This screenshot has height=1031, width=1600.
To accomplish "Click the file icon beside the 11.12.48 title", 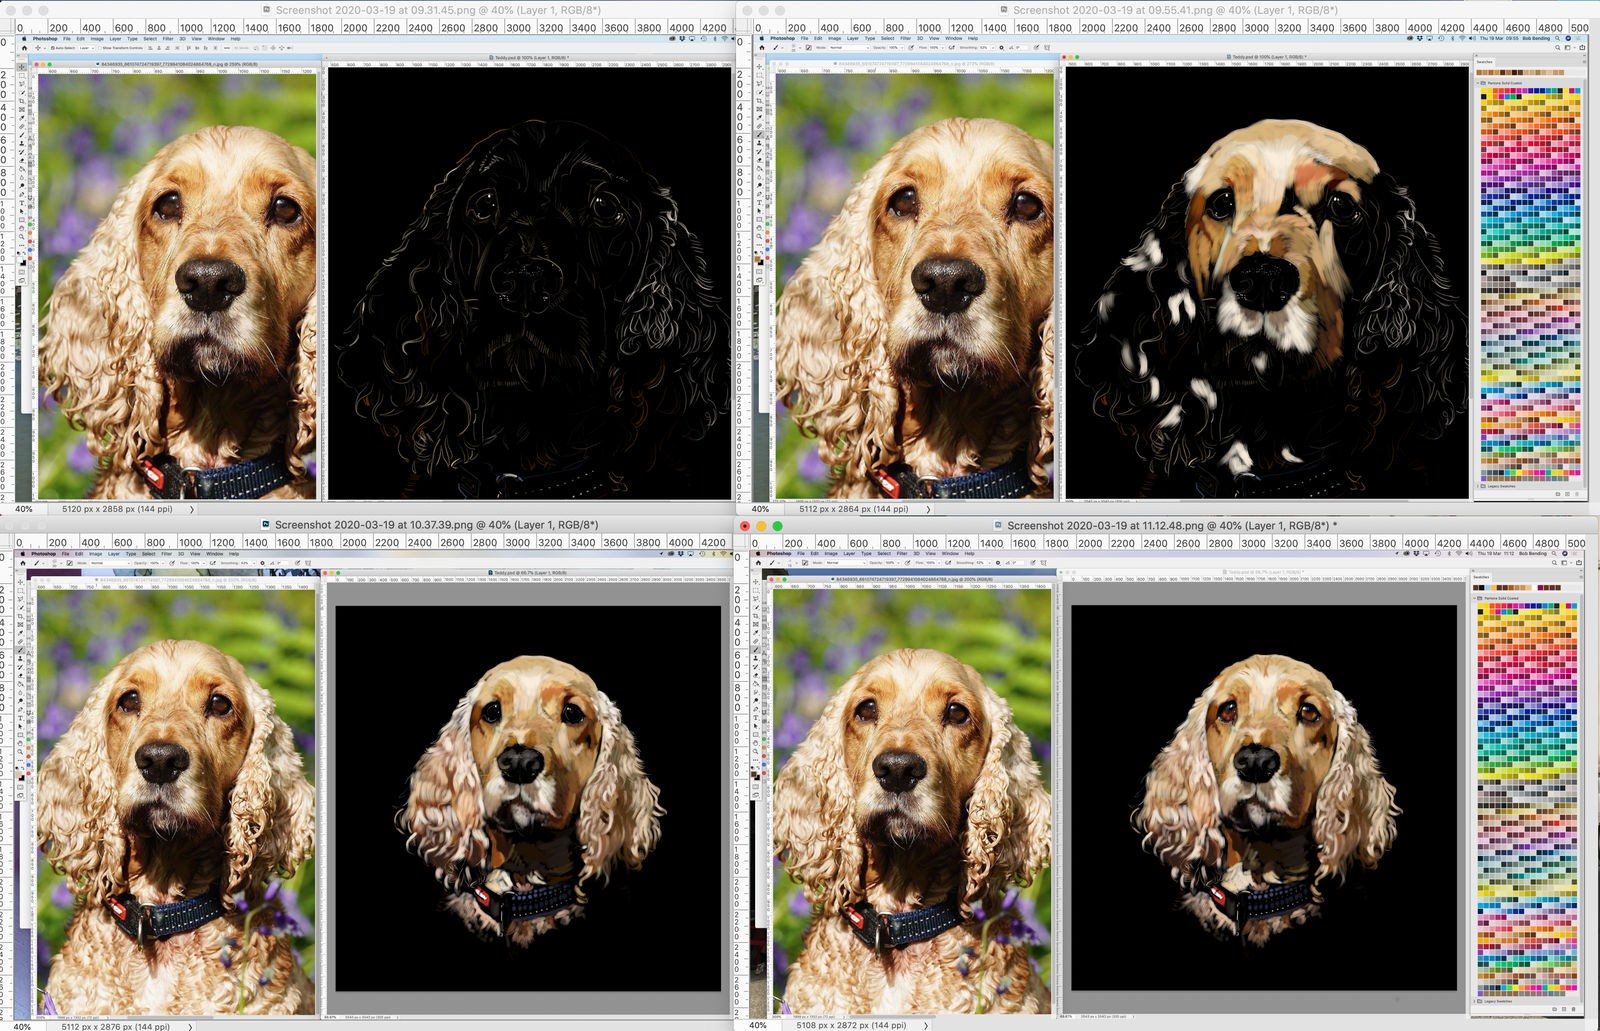I will (x=999, y=525).
